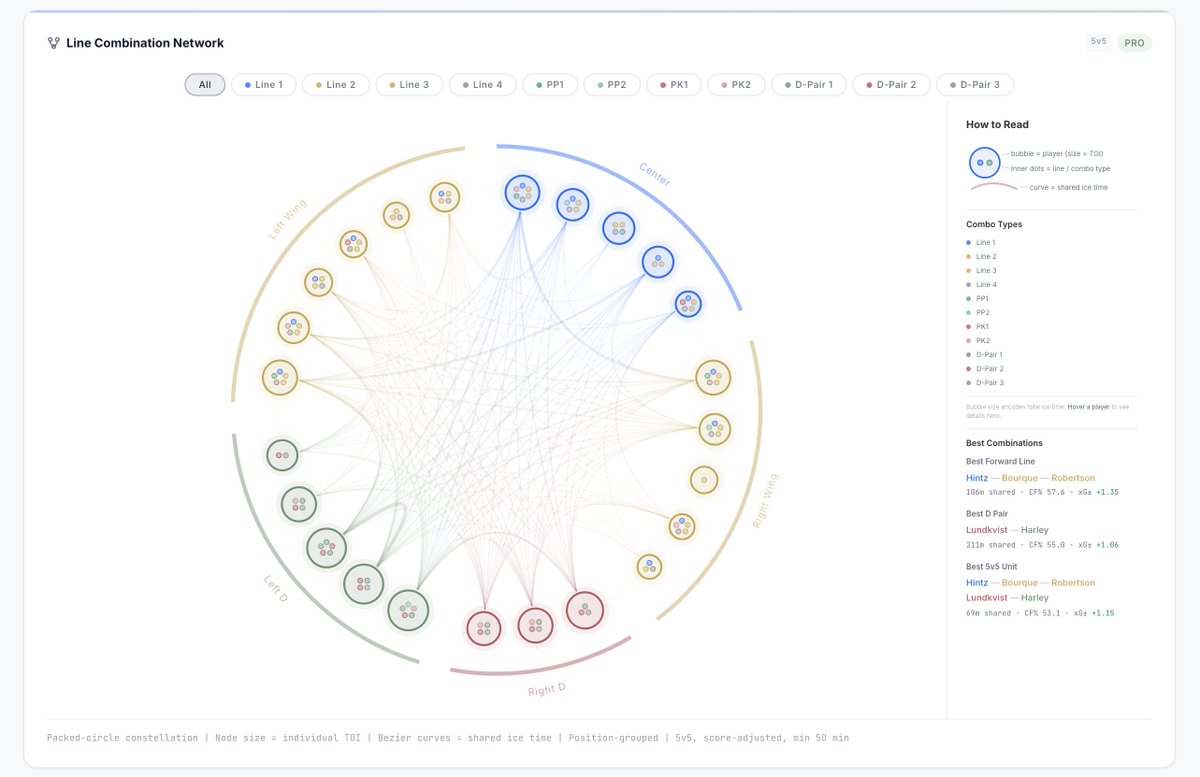Click the Line Combination Network title
This screenshot has height=777, width=1200.
(x=145, y=43)
